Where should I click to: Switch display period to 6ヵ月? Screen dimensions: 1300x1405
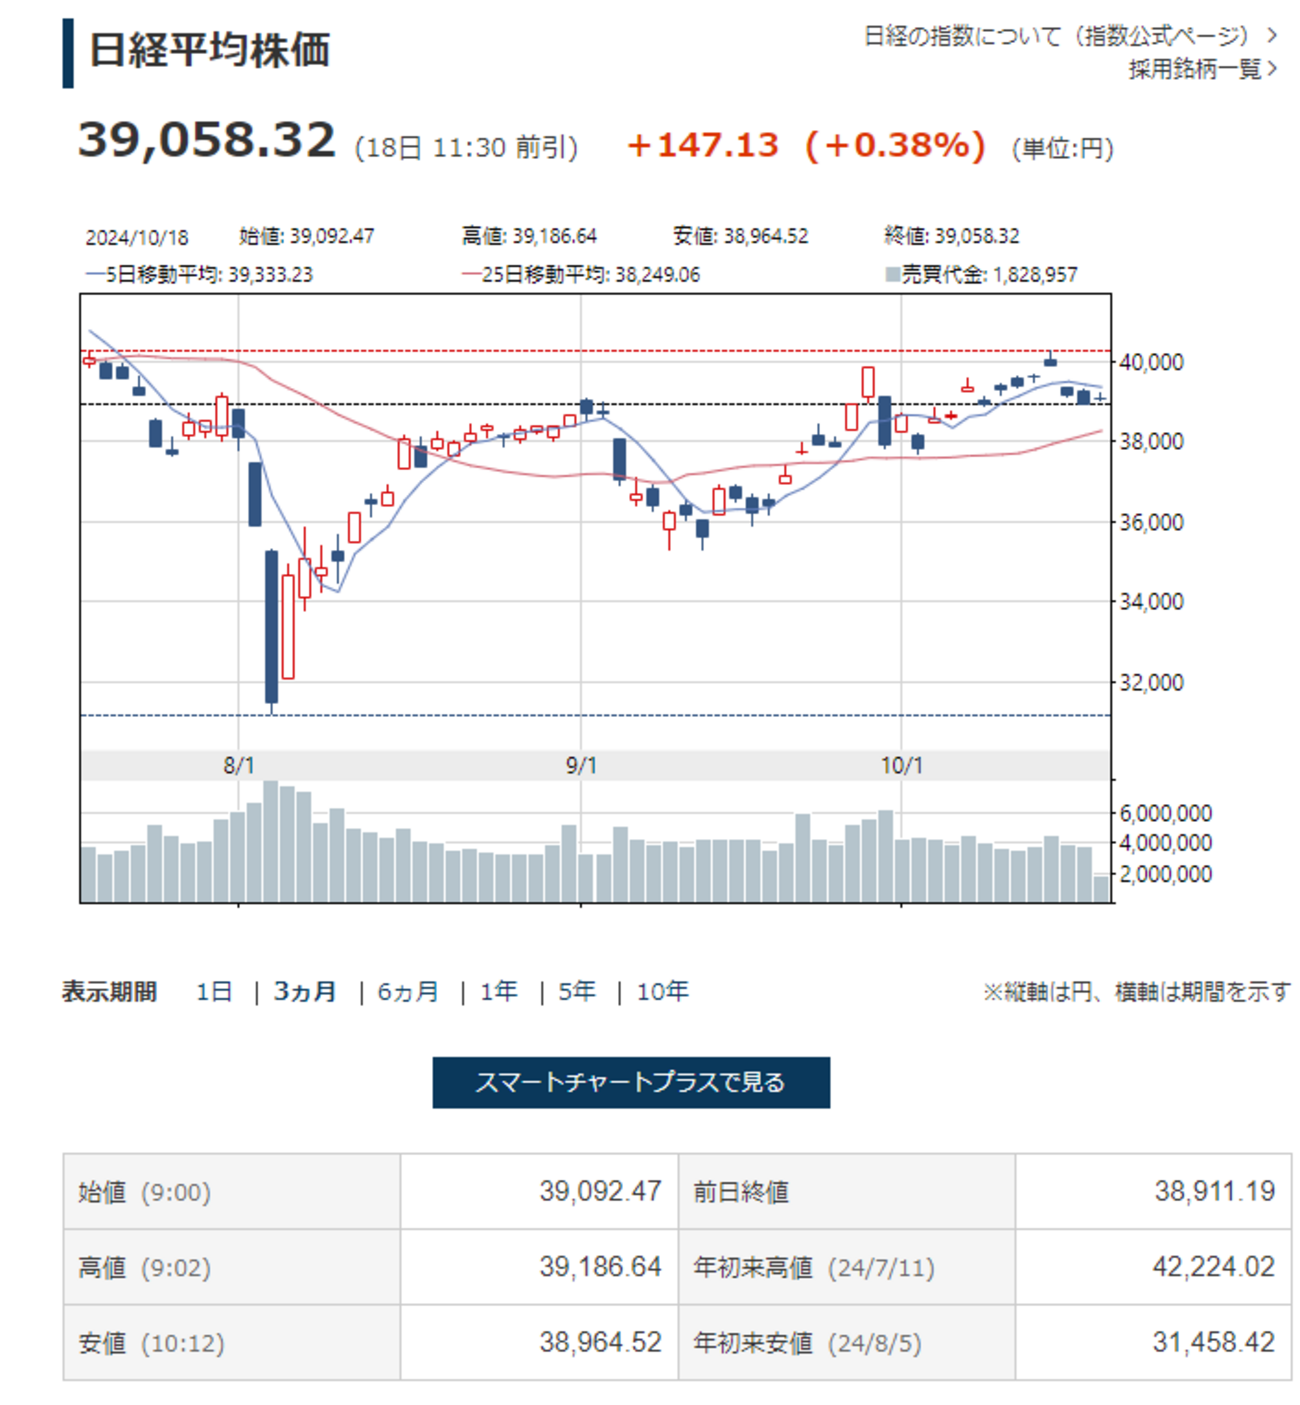click(x=408, y=991)
